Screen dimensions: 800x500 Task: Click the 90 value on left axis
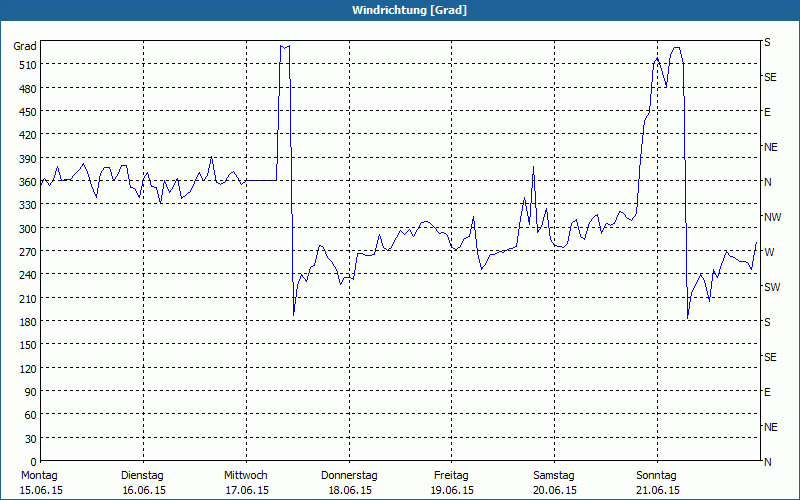31,392
